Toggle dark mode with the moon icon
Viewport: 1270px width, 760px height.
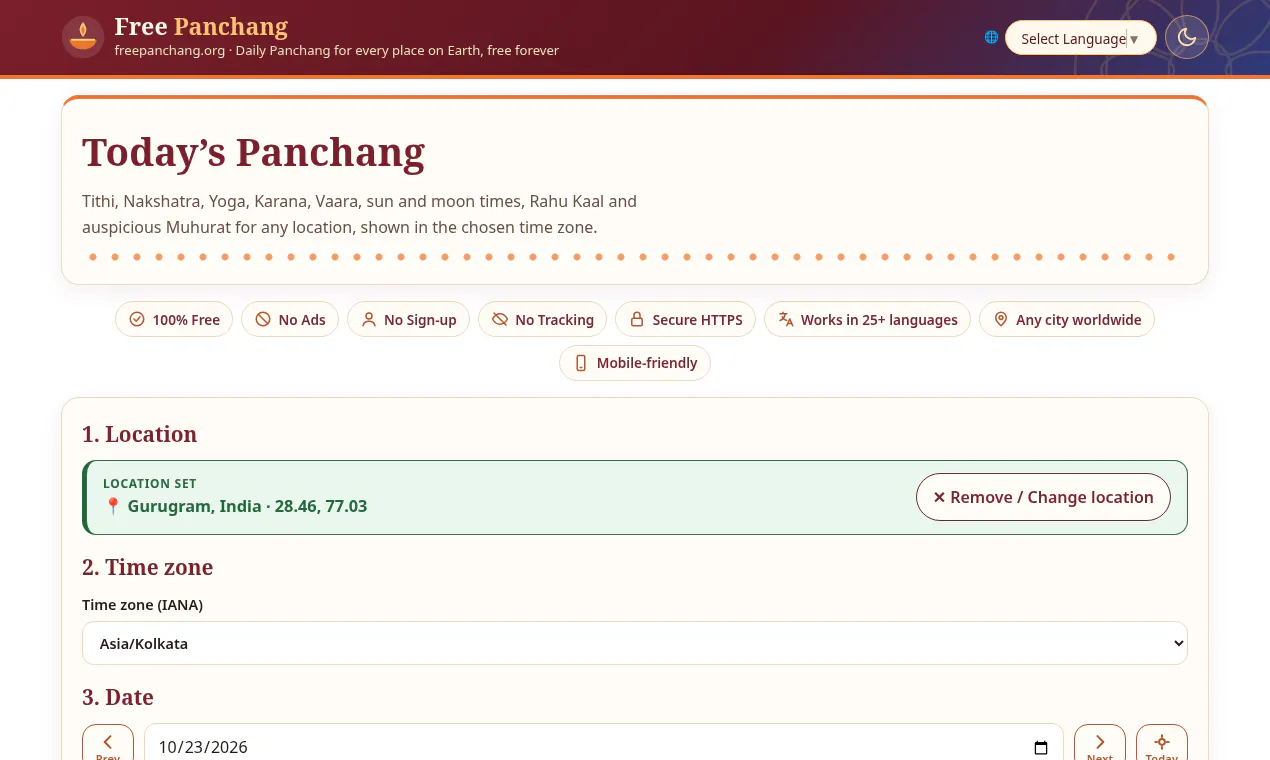tap(1187, 38)
